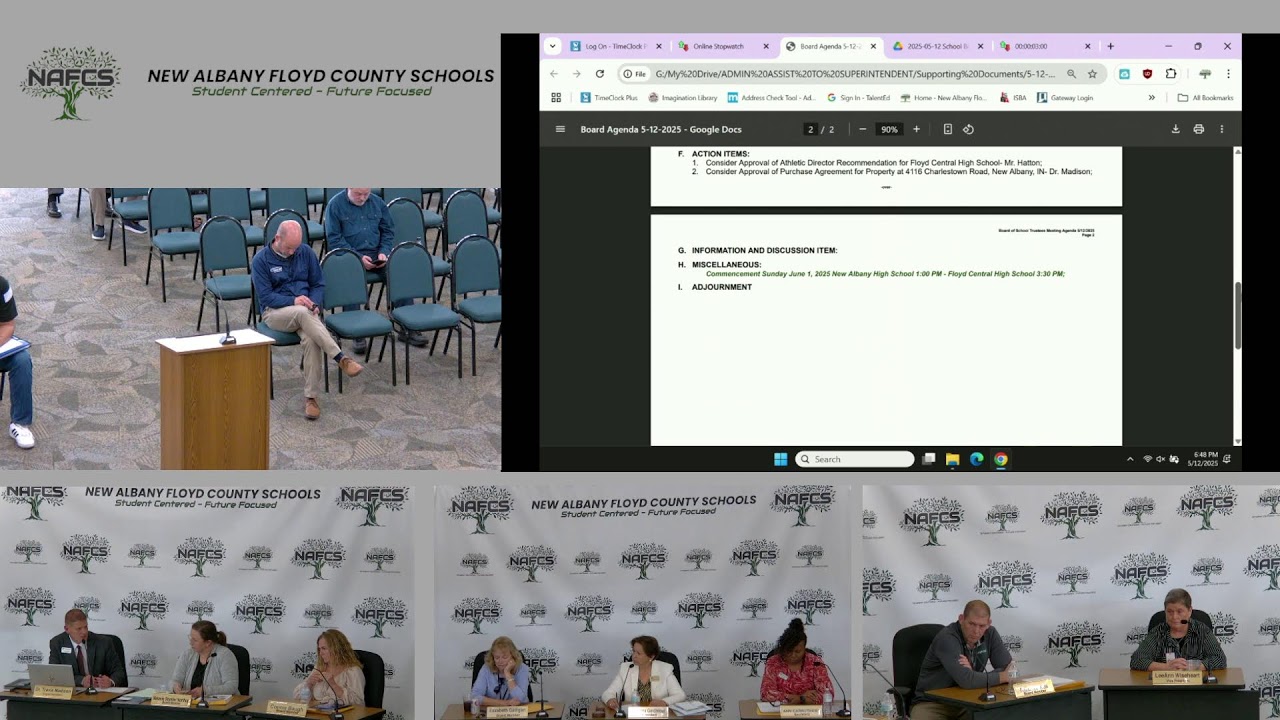
Task: Open TimeClock Plus bookmark
Action: (608, 98)
